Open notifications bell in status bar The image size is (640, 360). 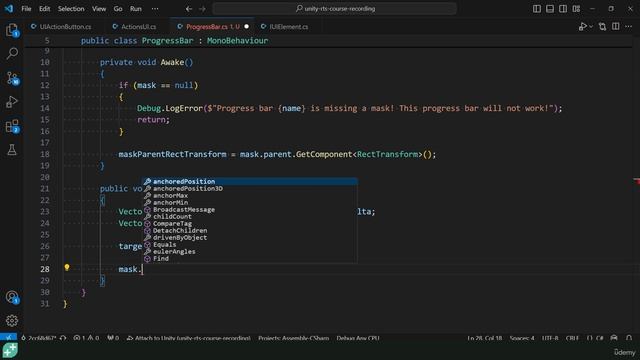pos(629,338)
